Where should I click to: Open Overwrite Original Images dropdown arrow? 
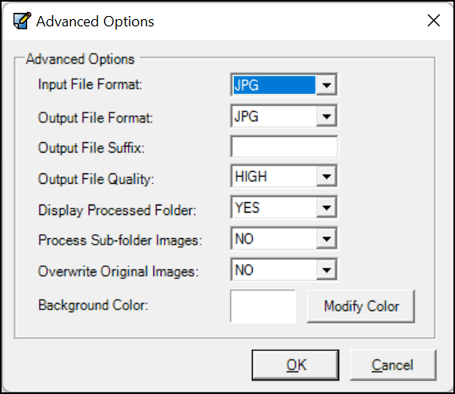[326, 270]
